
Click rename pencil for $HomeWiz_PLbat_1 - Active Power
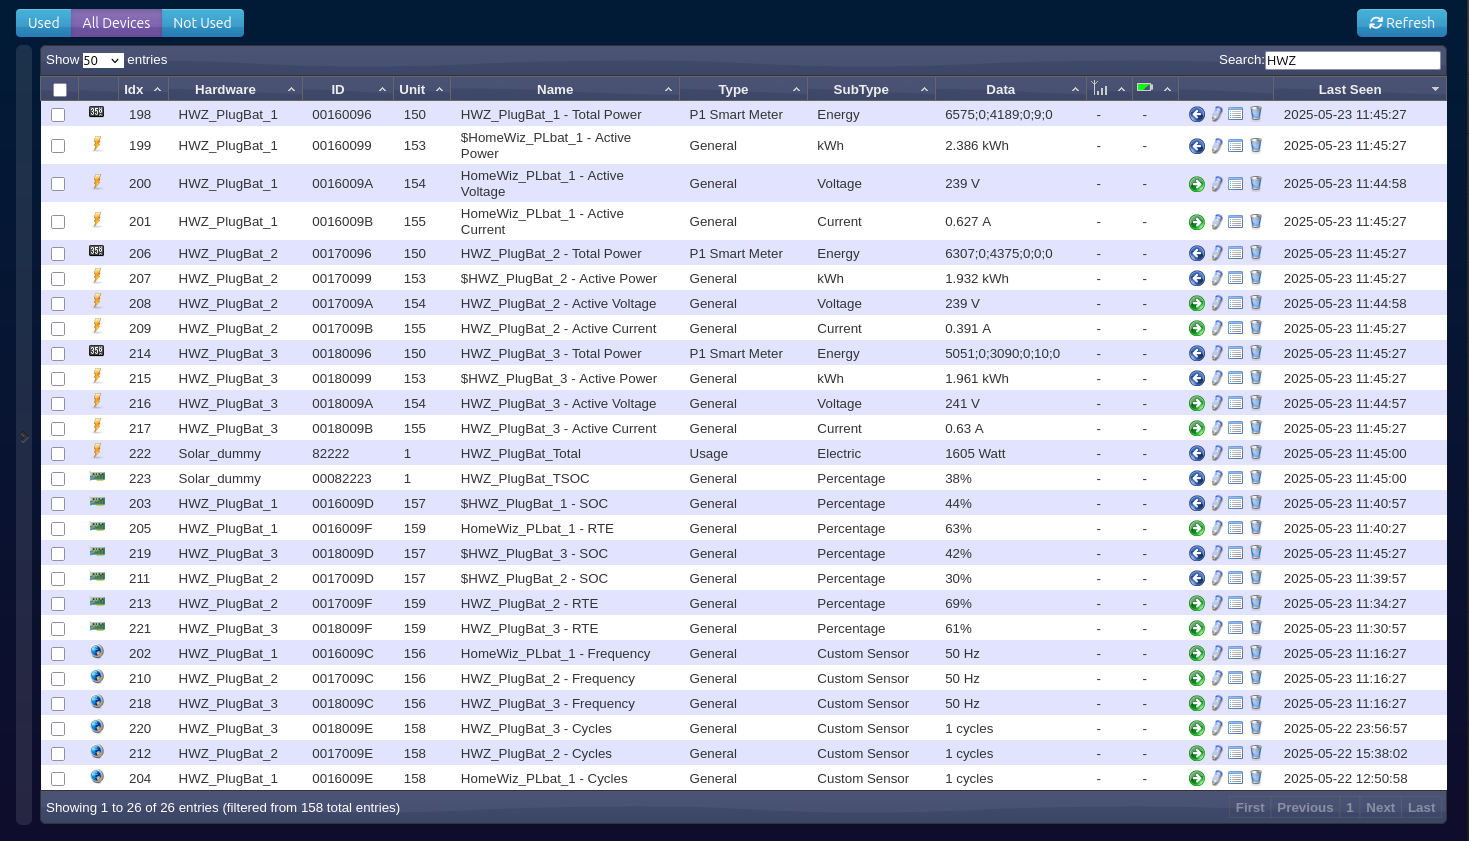(1217, 146)
